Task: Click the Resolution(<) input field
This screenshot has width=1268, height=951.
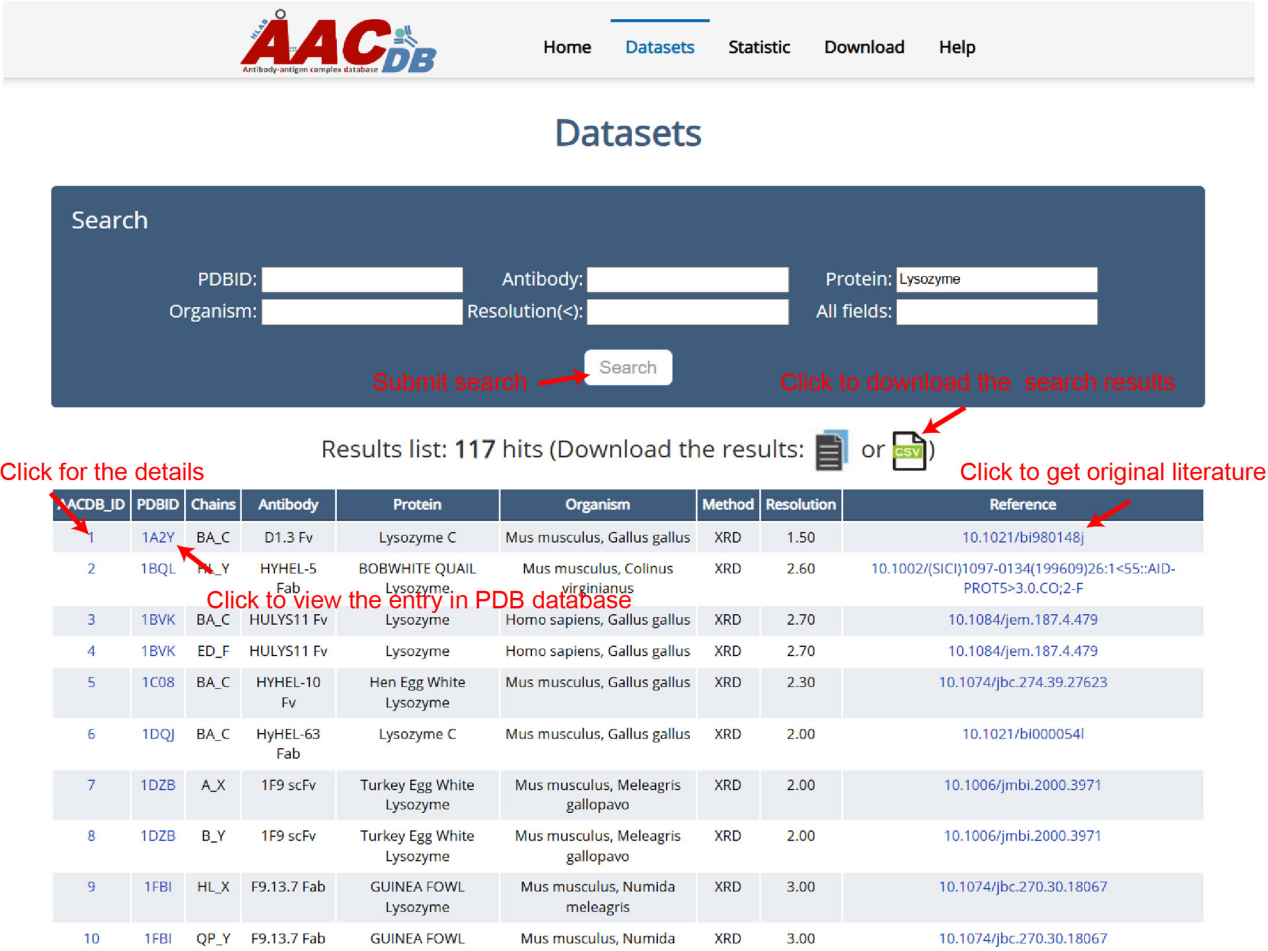Action: pyautogui.click(x=688, y=312)
